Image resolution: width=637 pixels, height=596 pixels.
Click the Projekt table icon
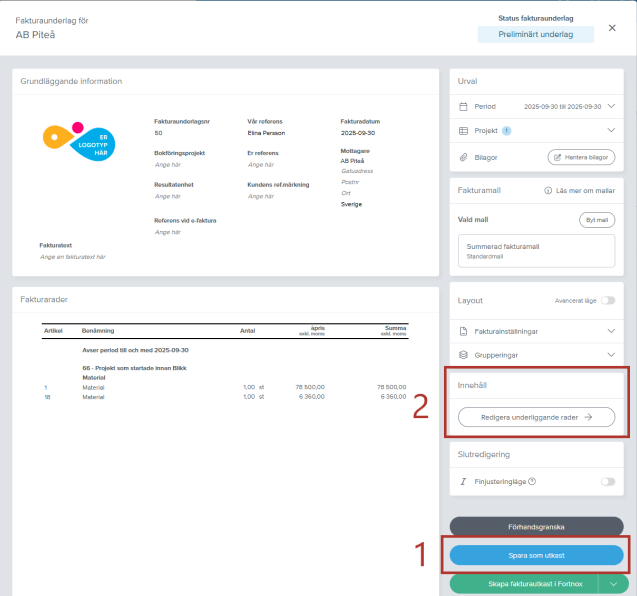coord(463,131)
